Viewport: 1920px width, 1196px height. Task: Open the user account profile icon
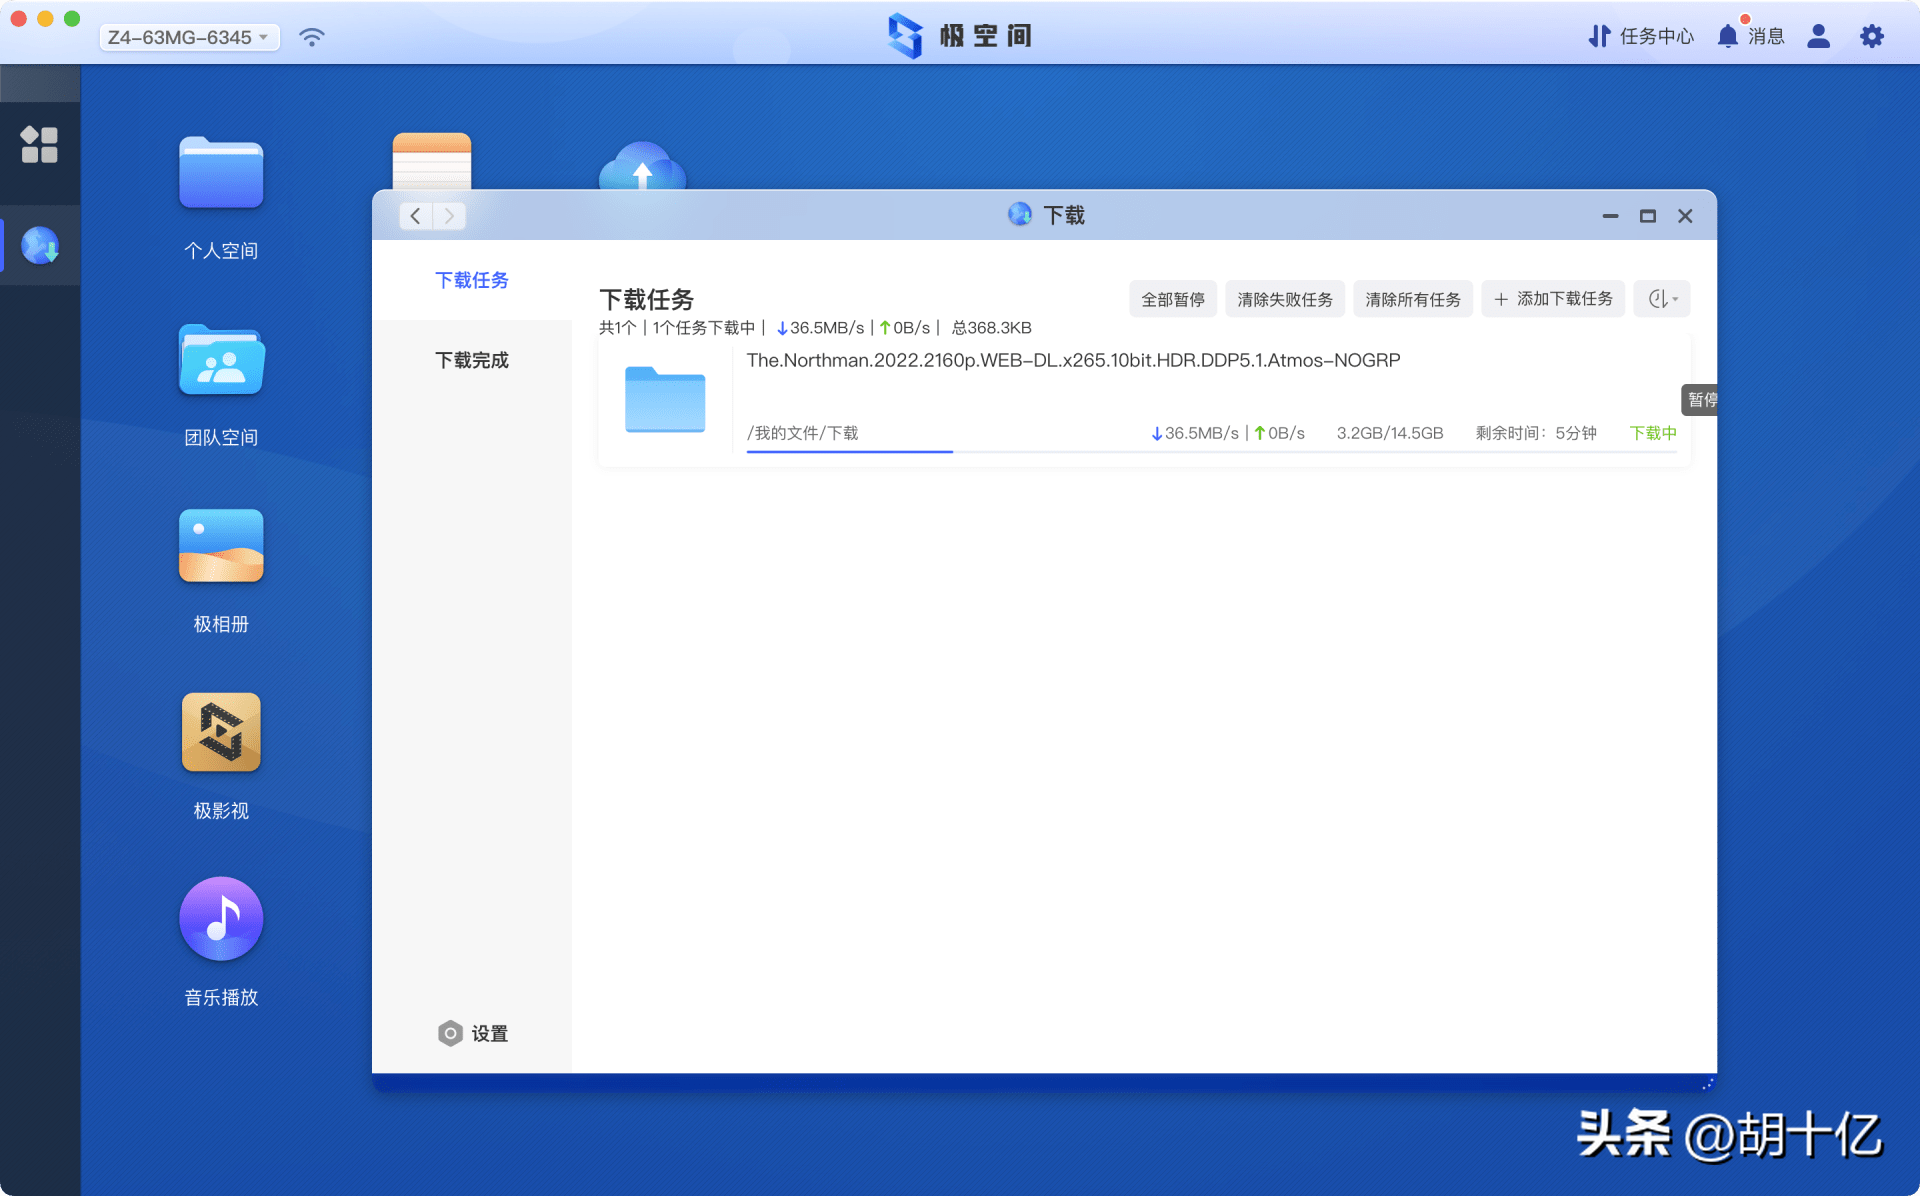[1819, 36]
